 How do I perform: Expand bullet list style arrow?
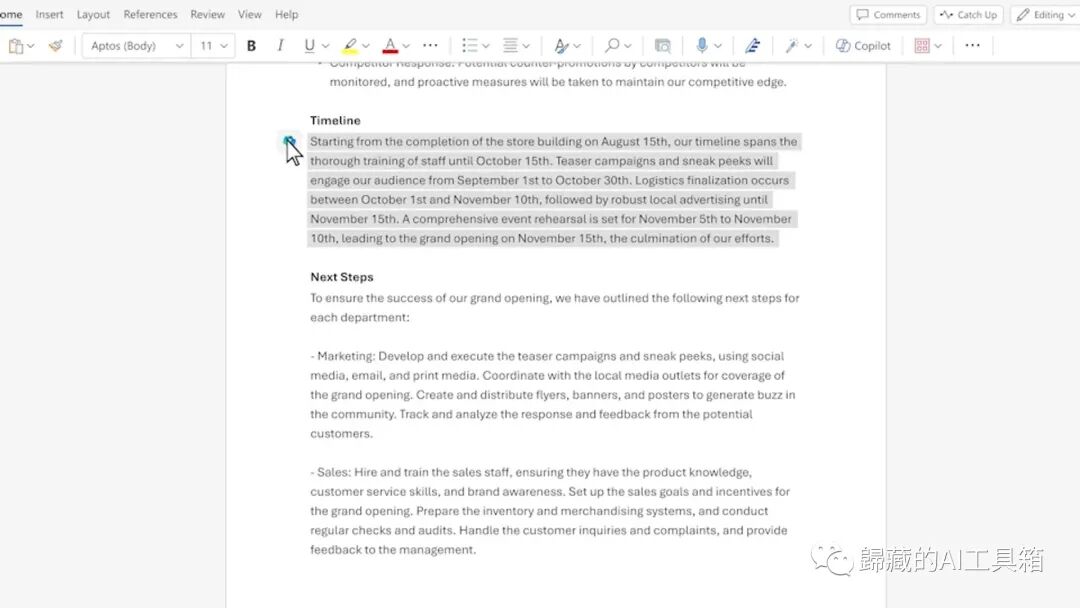click(x=486, y=46)
